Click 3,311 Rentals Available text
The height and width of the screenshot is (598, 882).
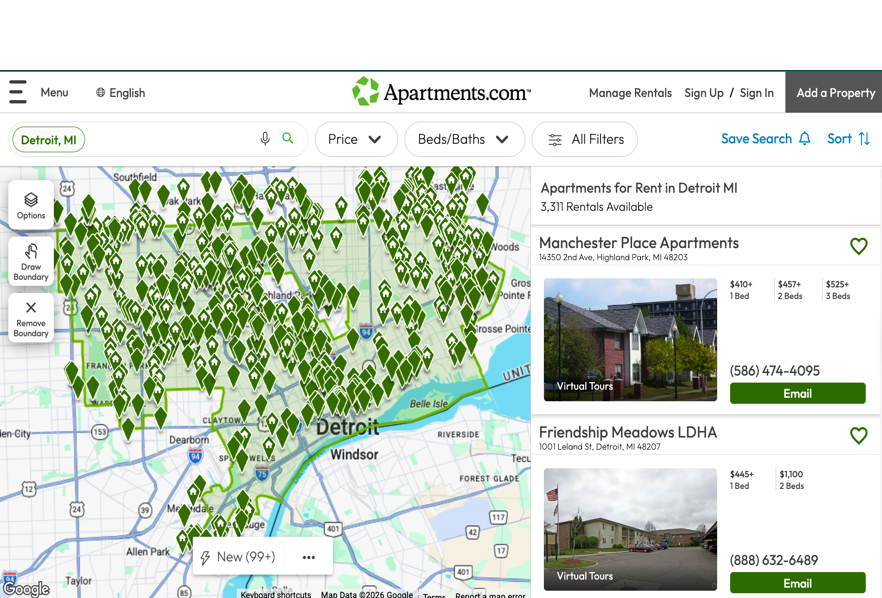click(x=596, y=207)
